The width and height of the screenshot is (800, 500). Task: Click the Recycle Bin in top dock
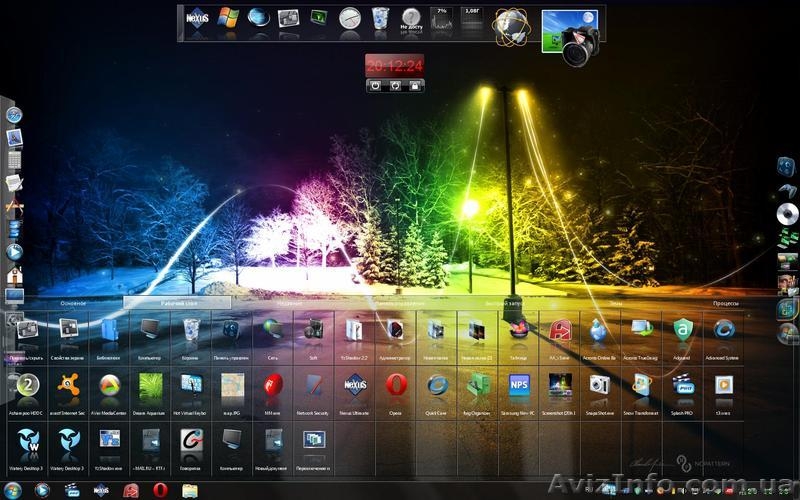point(380,18)
